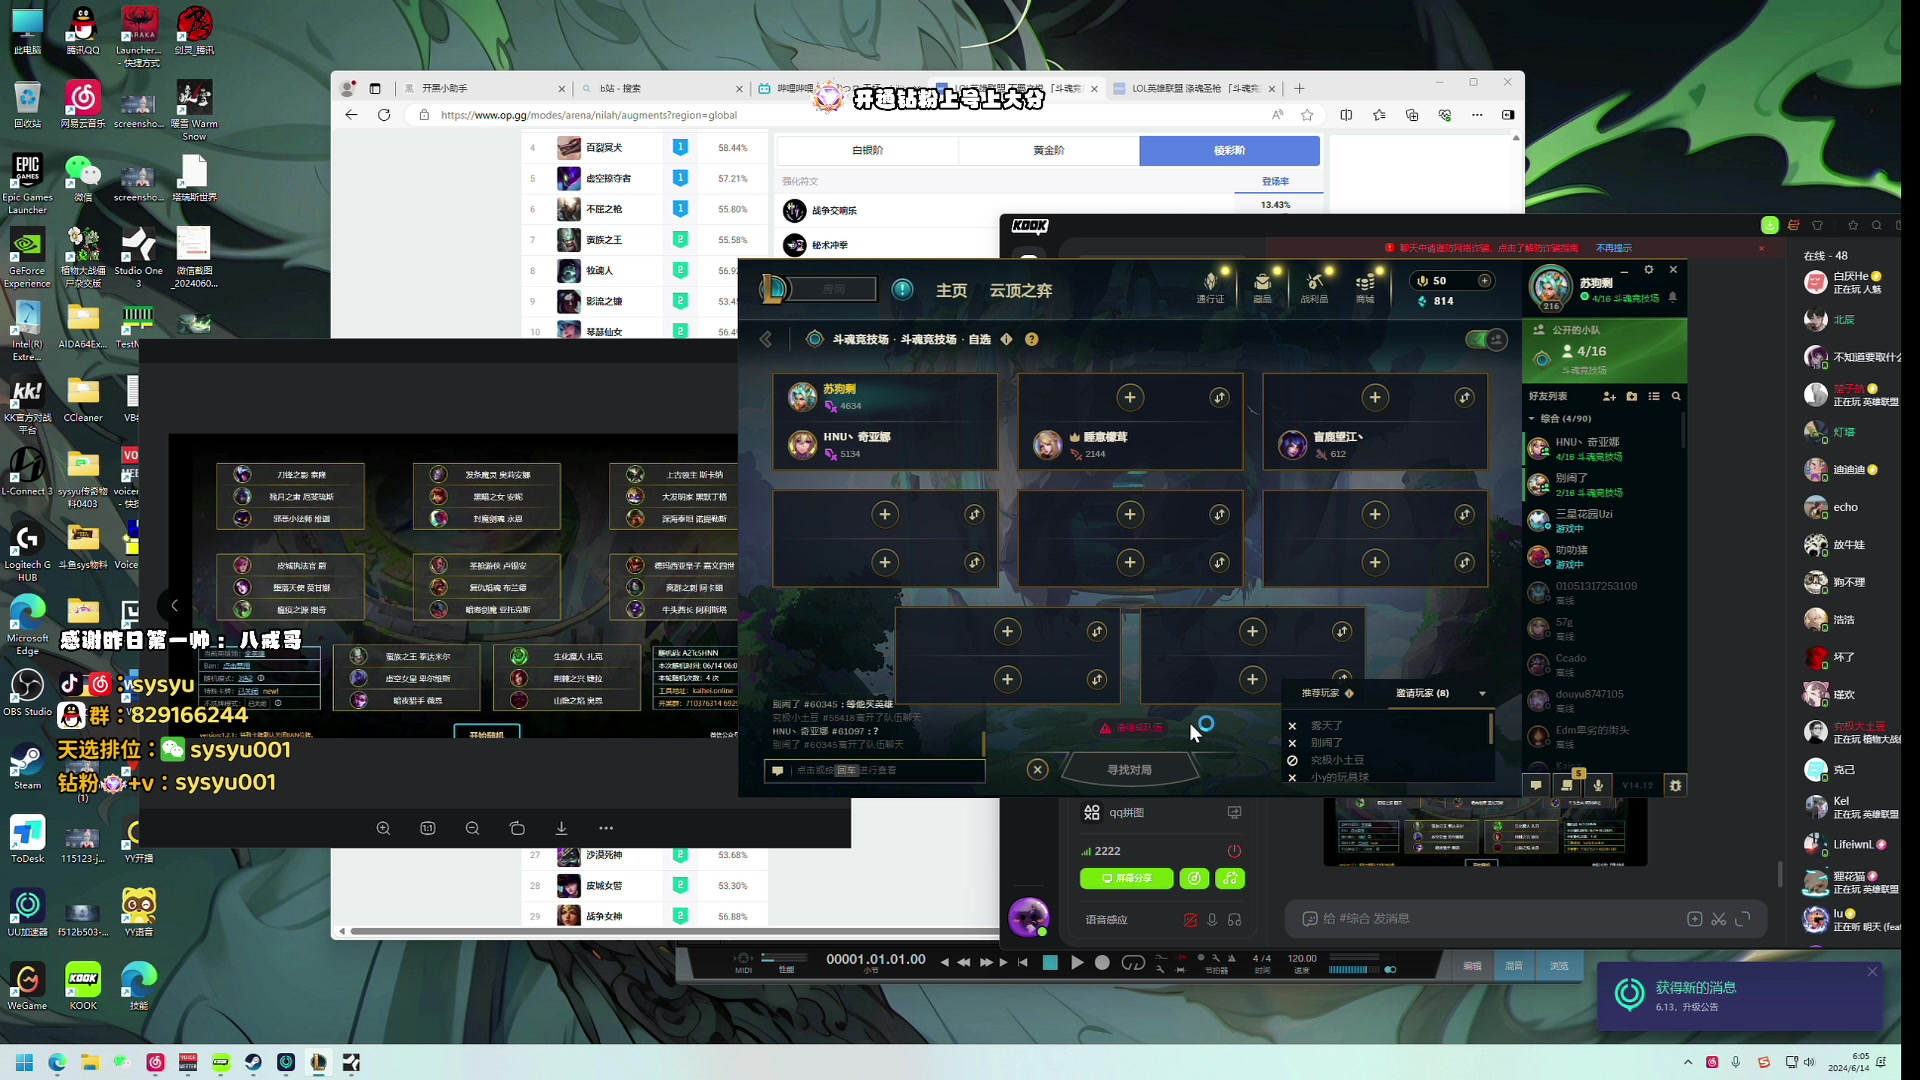Viewport: 1920px width, 1080px height.
Task: Open Steam from the Windows taskbar
Action: click(253, 1062)
